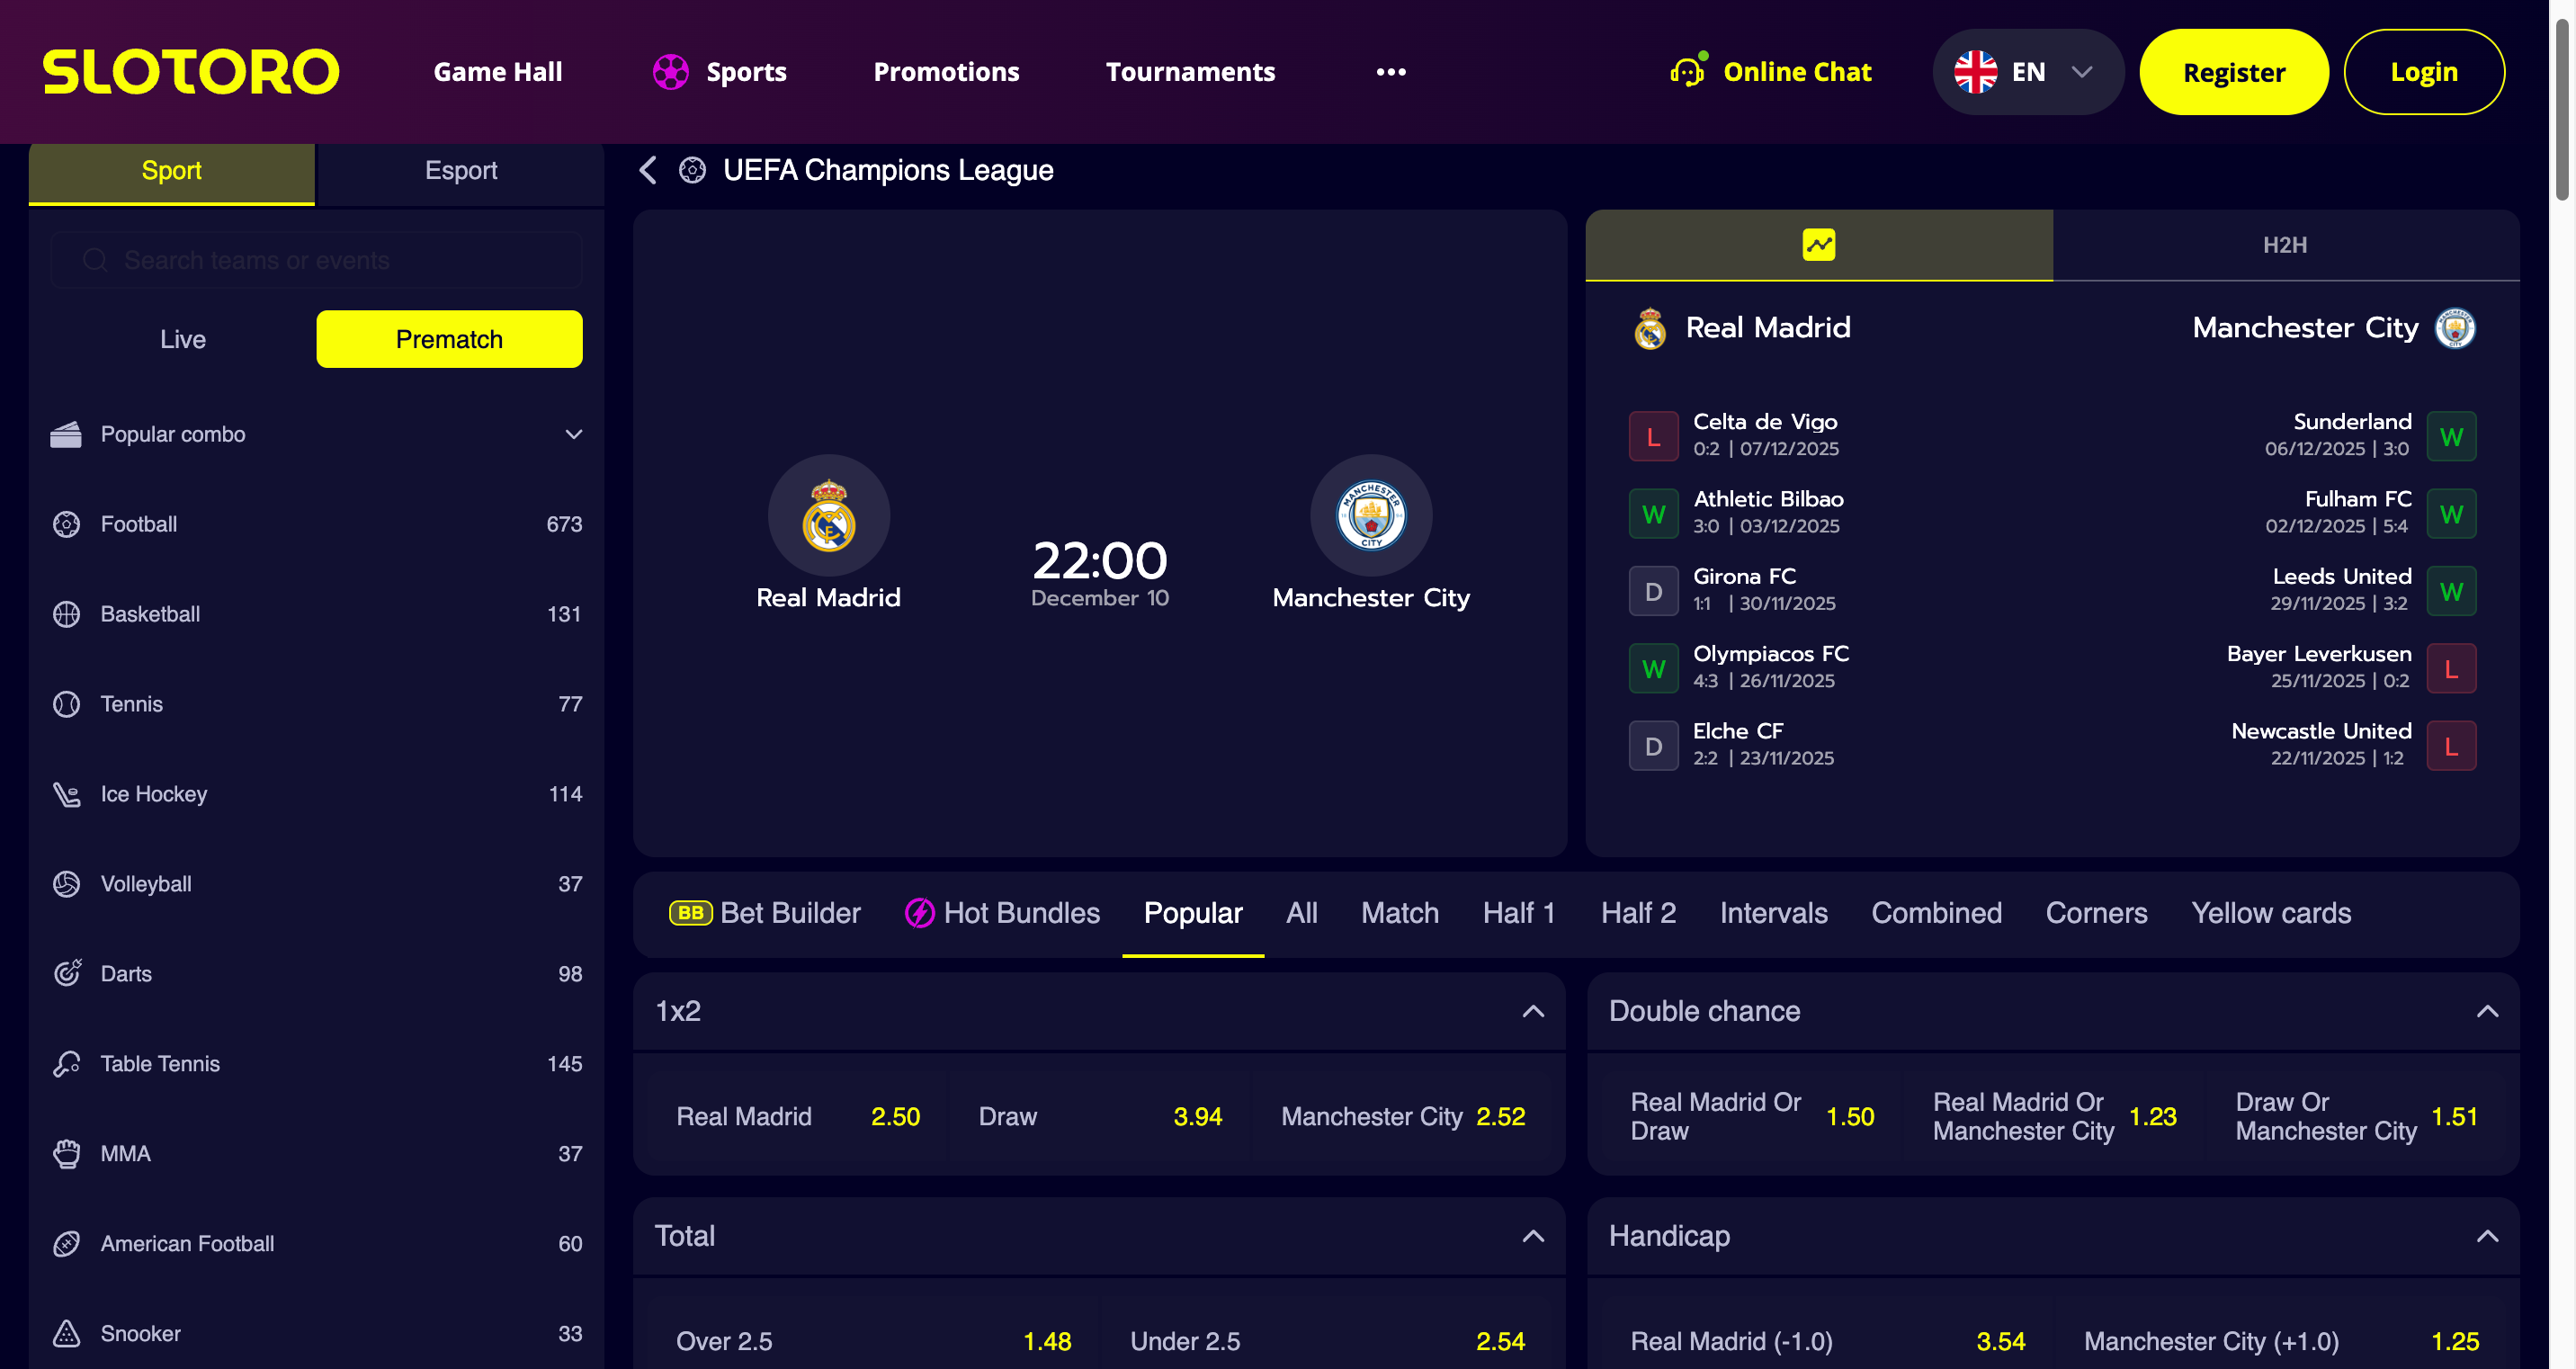Select Real Madrid Or Draw 1.50
The height and width of the screenshot is (1369, 2576).
(1752, 1116)
